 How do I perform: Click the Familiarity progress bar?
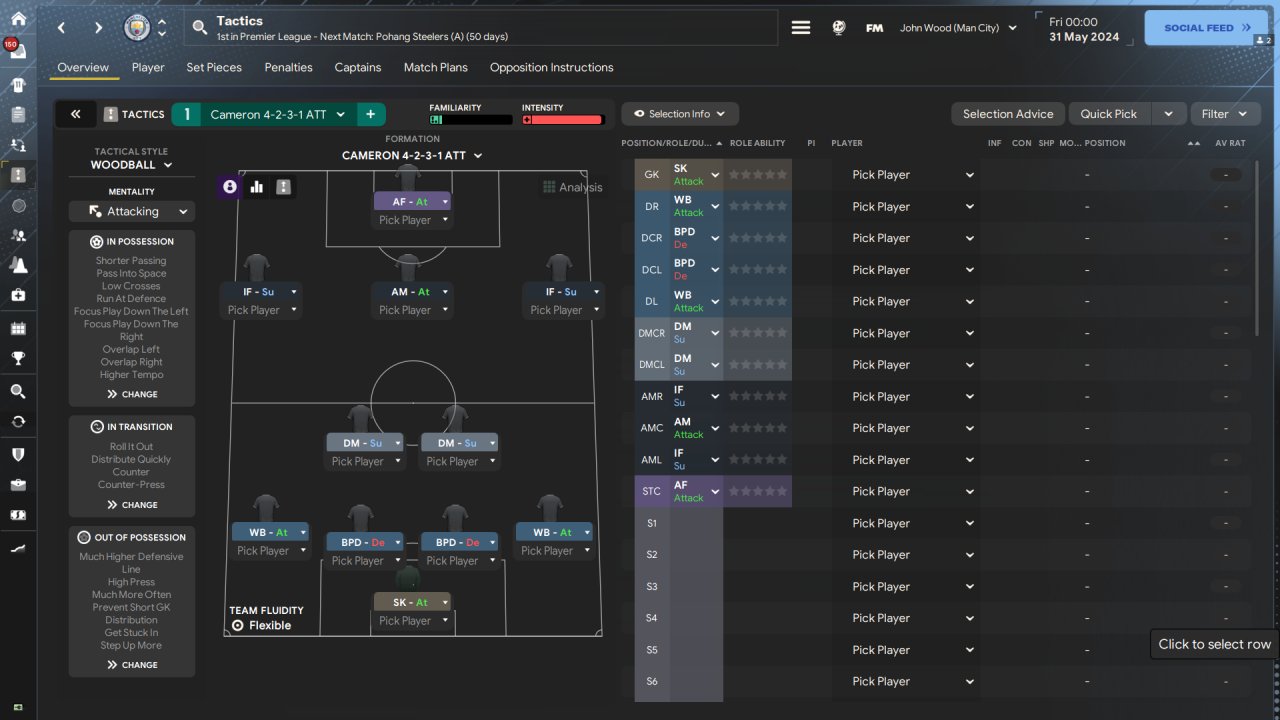[x=470, y=120]
